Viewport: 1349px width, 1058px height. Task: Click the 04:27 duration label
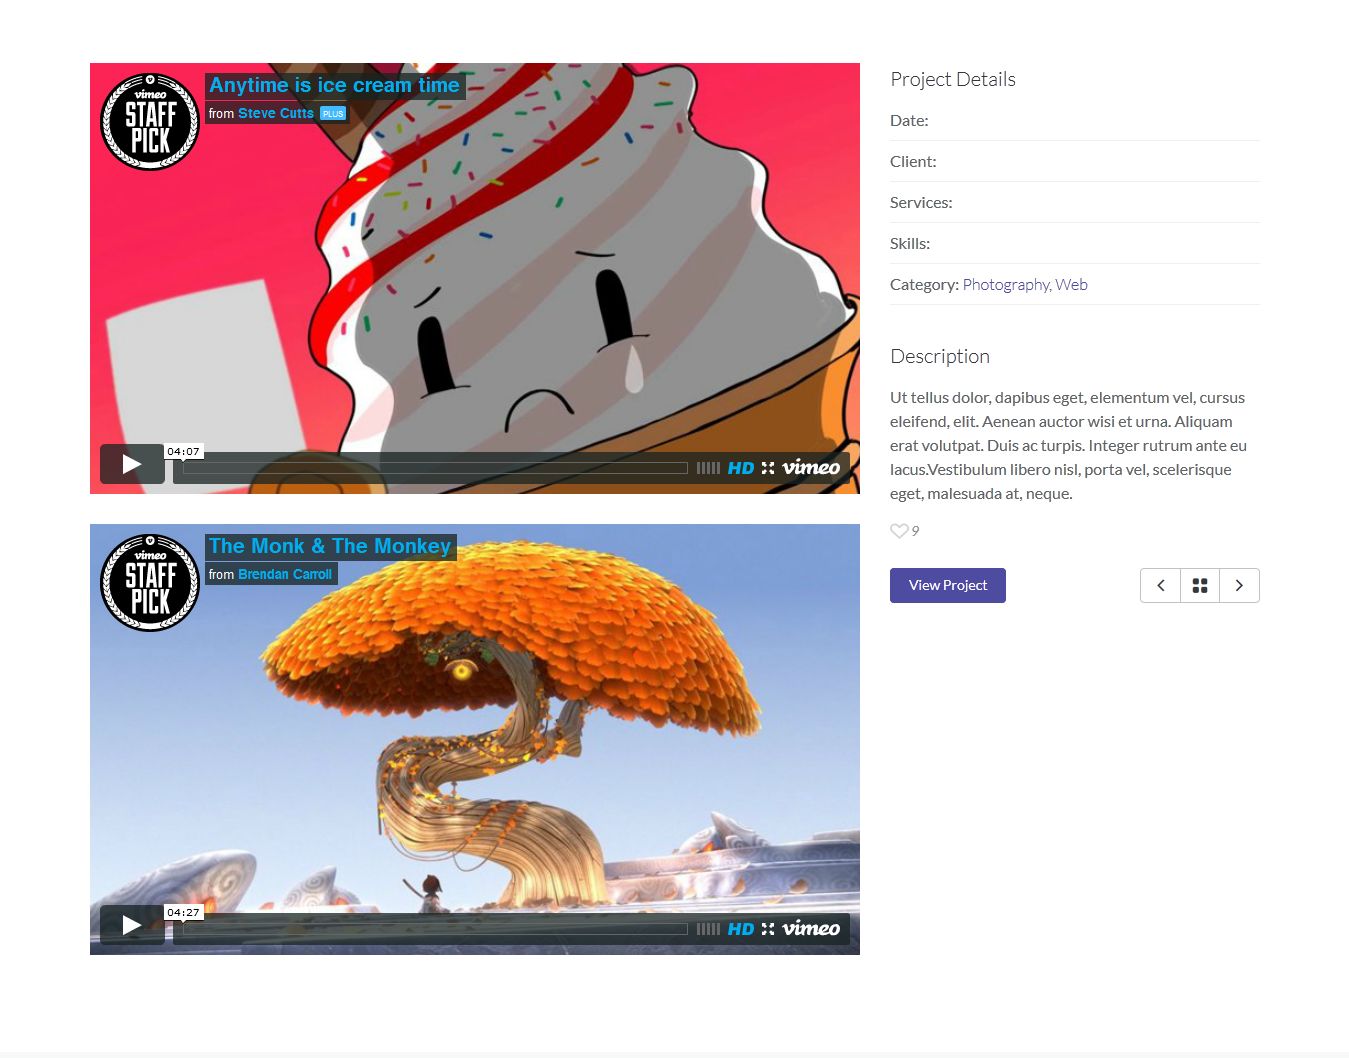pyautogui.click(x=184, y=913)
